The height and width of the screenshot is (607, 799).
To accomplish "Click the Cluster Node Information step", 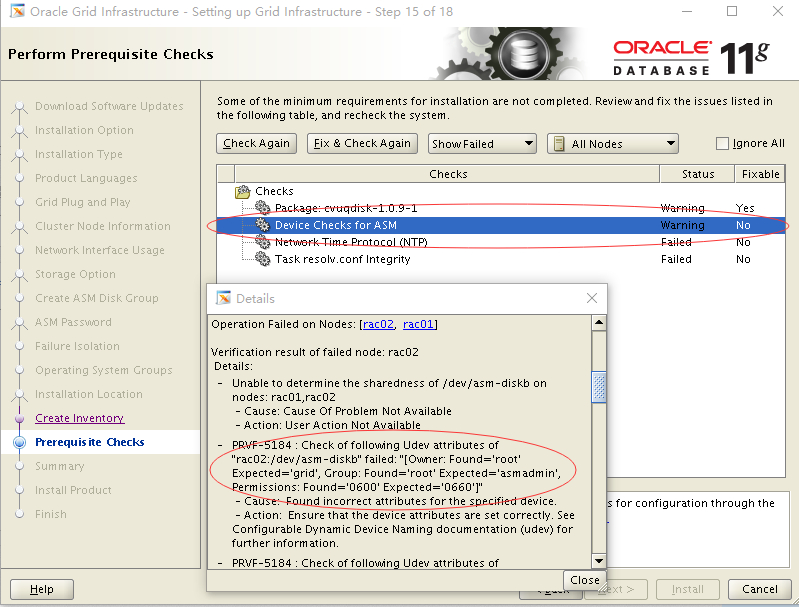I will (103, 226).
